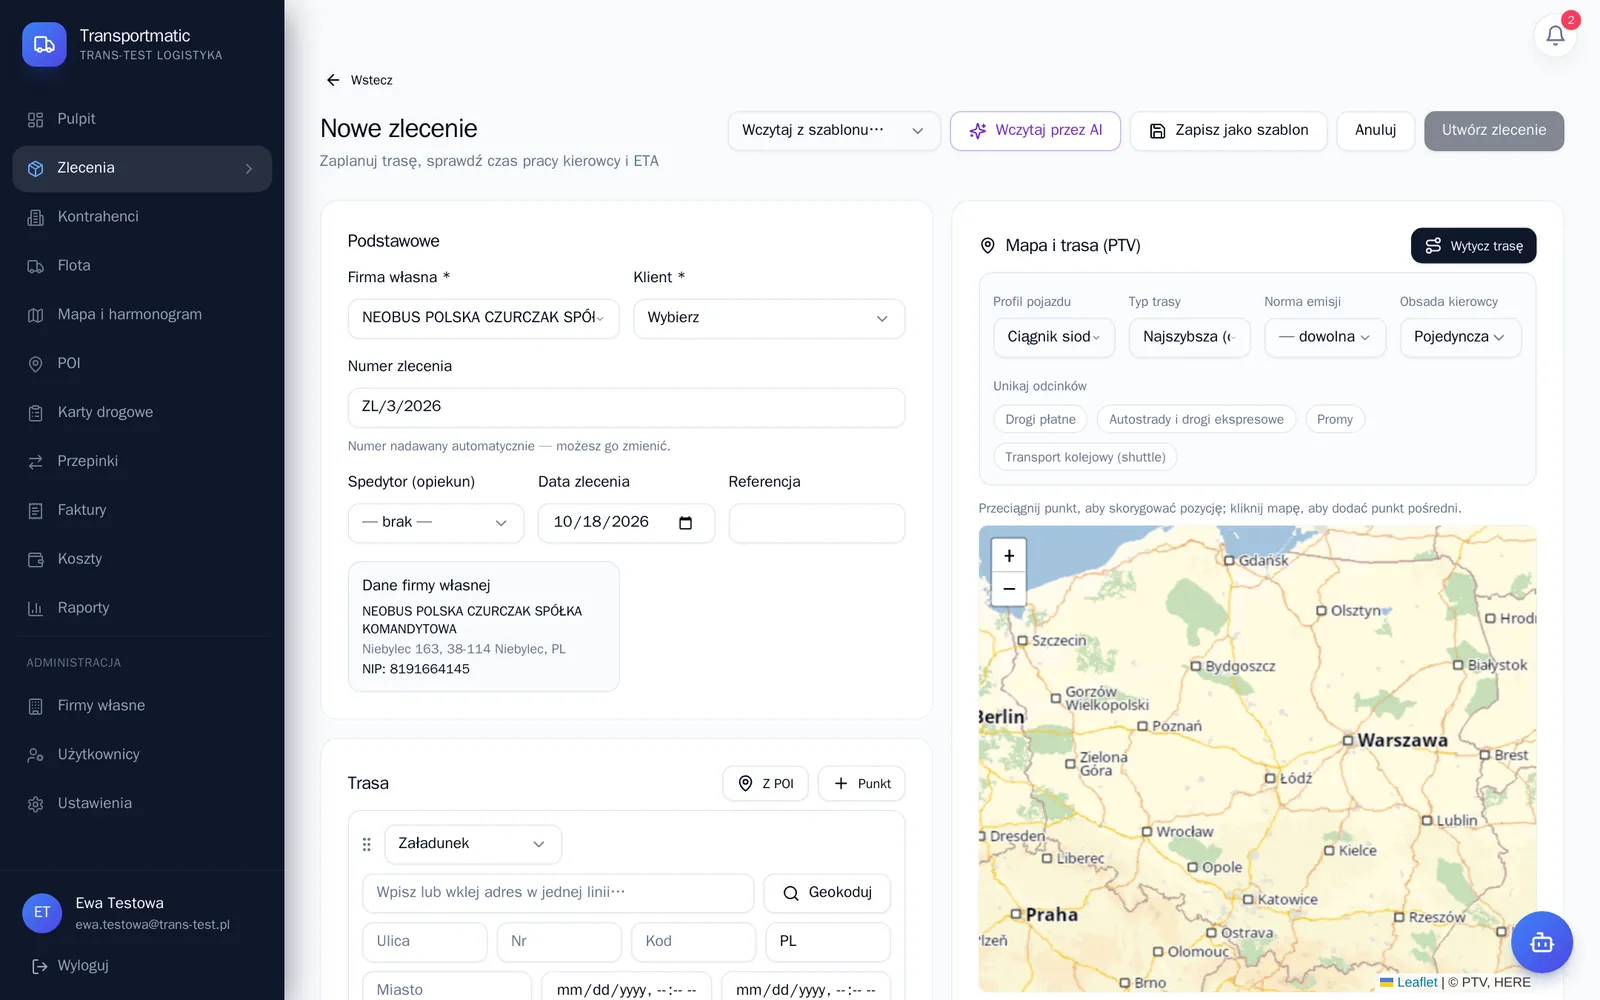Open Pulpit dashboard in sidebar
Viewport: 1600px width, 1000px height.
[142, 119]
